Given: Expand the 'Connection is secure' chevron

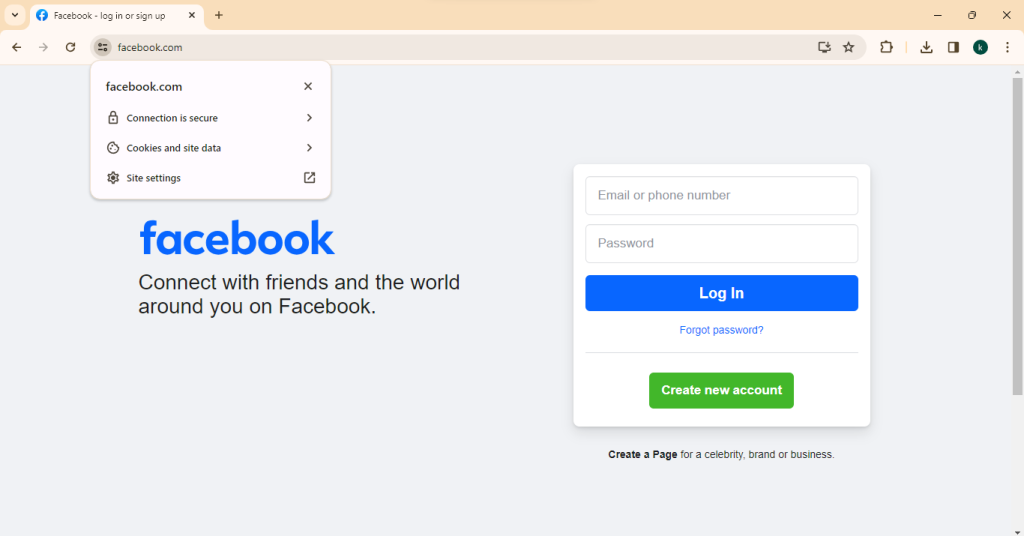Looking at the screenshot, I should tap(309, 118).
